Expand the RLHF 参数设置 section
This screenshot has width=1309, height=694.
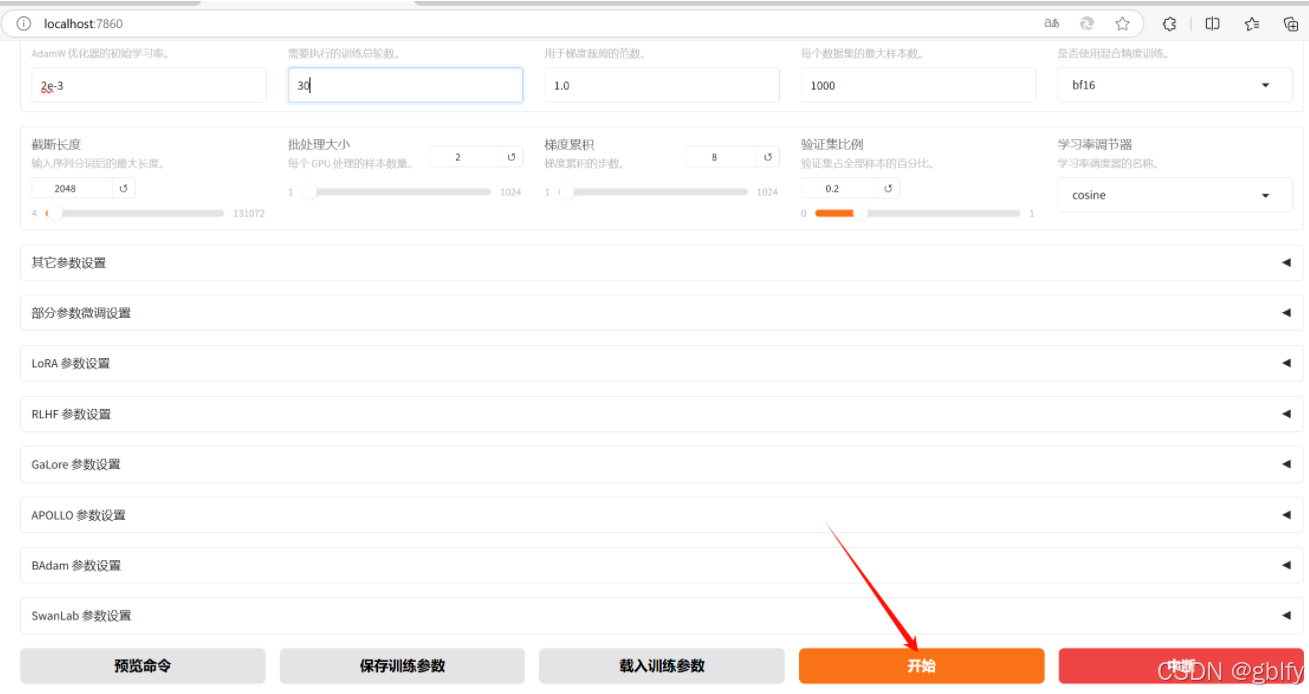[x=662, y=414]
